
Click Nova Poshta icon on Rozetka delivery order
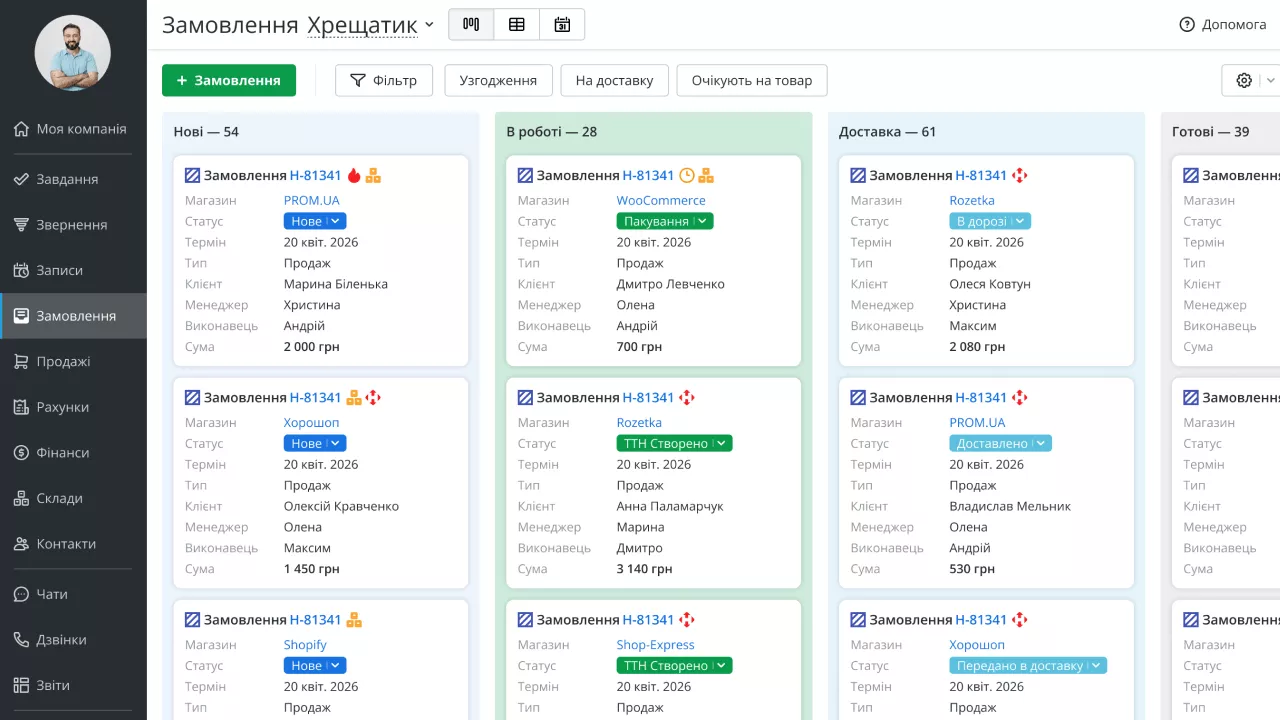click(1019, 176)
